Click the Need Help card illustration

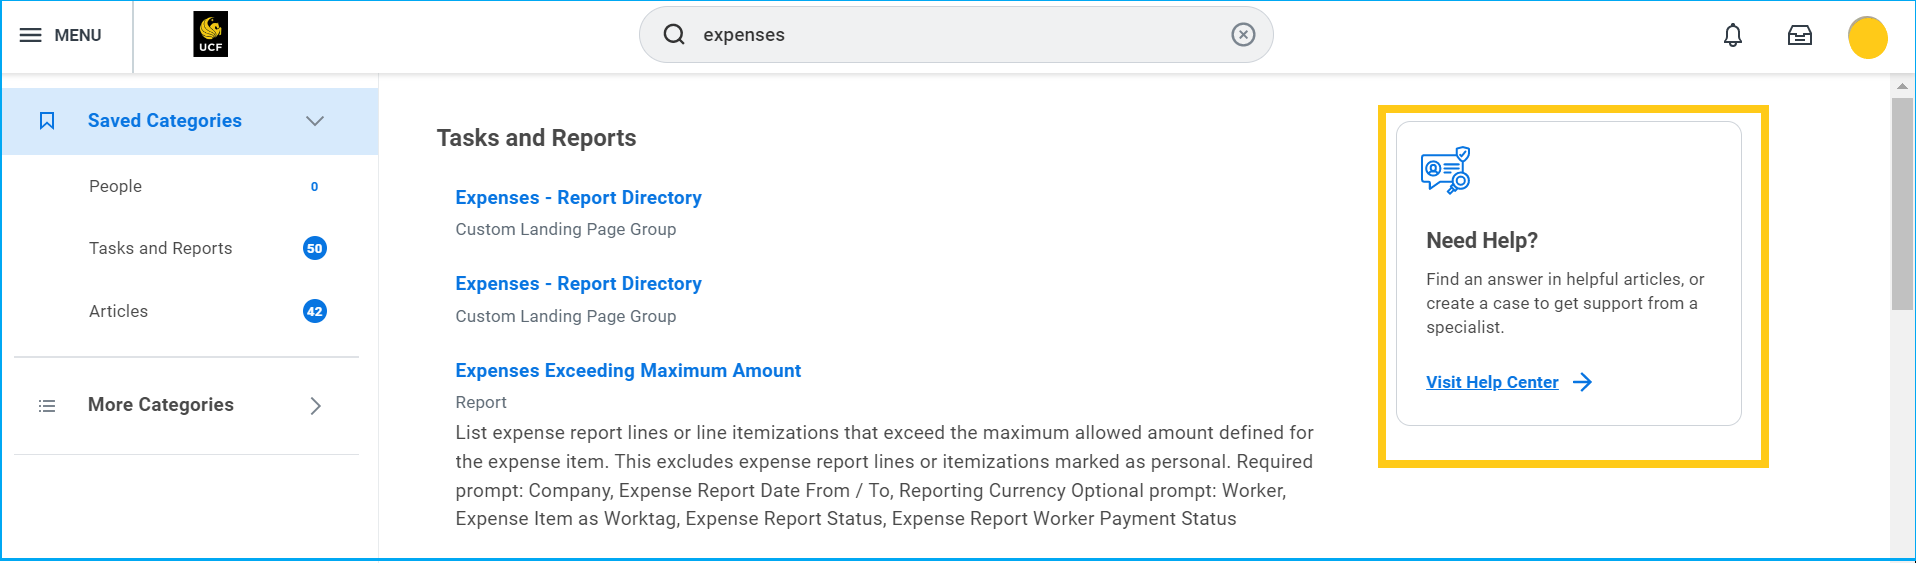tap(1445, 170)
